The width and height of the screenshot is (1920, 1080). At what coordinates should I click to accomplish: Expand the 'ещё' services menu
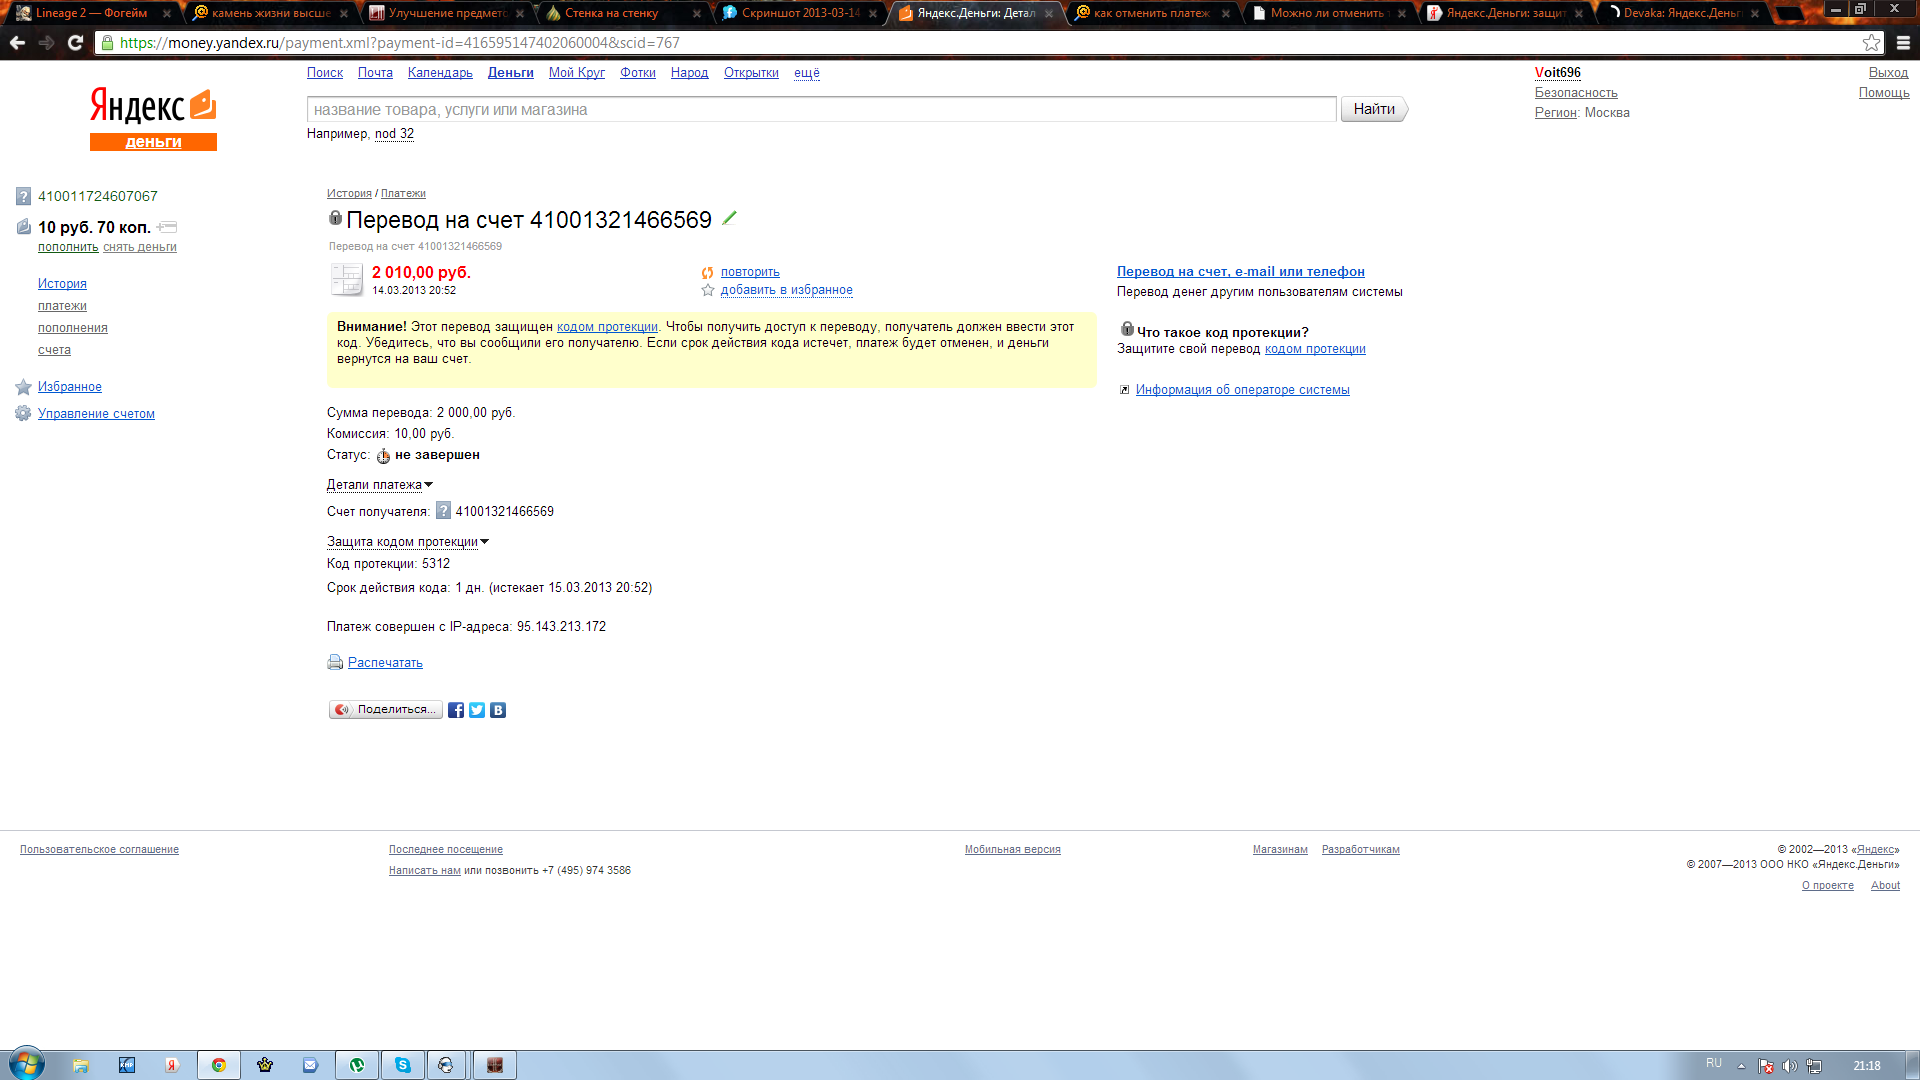(807, 73)
